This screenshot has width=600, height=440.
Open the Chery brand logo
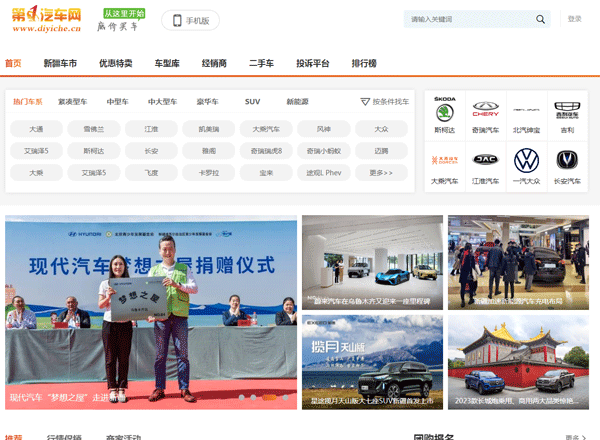tap(486, 109)
